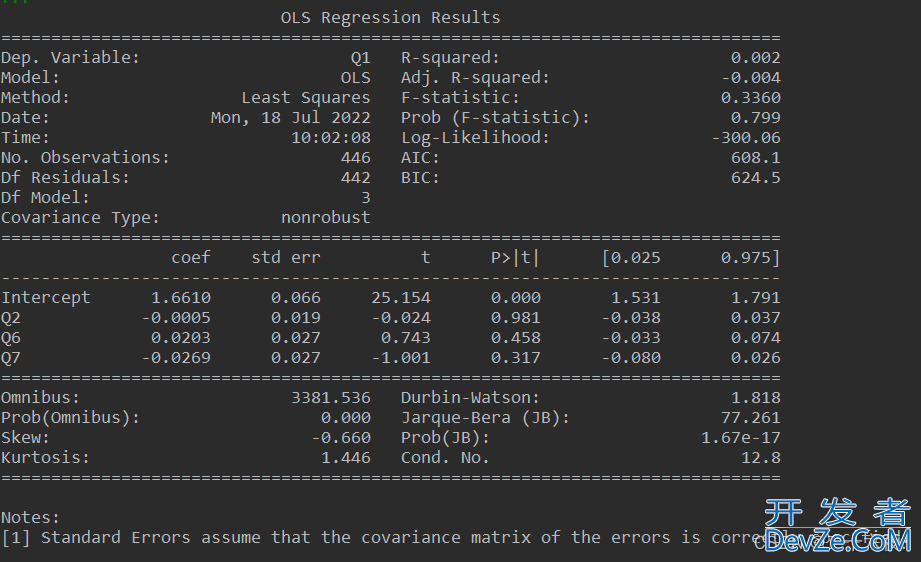The width and height of the screenshot is (921, 562).
Task: Open the DevZe.CoM watermark link
Action: coord(838,526)
